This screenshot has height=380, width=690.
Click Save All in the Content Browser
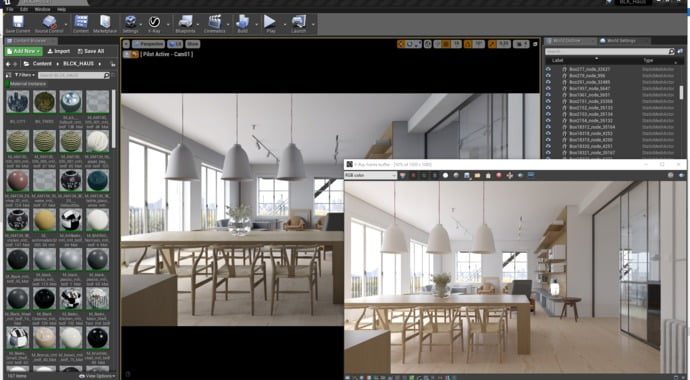tap(91, 51)
